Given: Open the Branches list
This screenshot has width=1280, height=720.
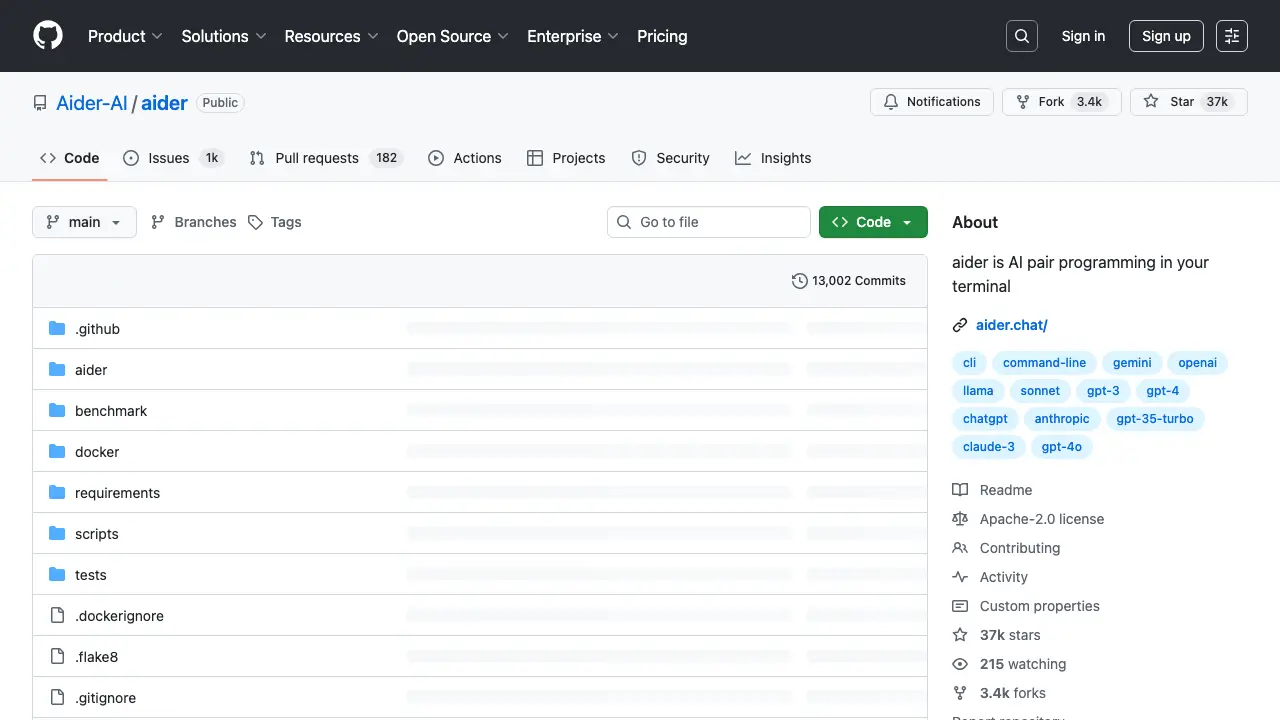Looking at the screenshot, I should point(194,222).
